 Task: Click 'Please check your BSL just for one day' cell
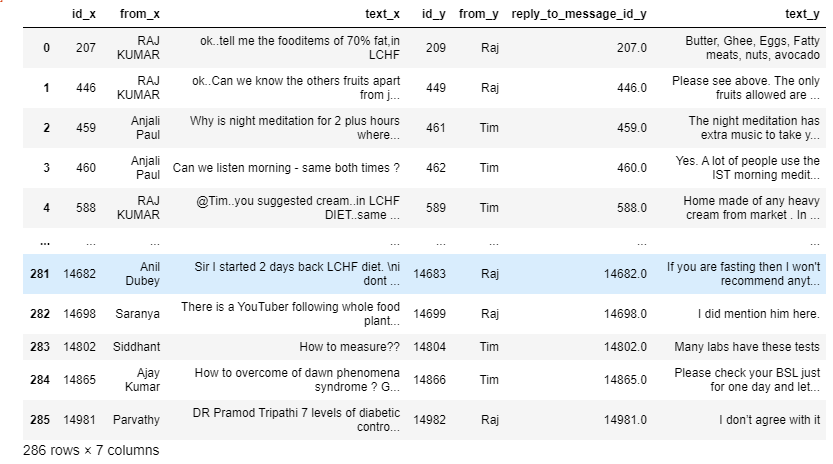(747, 379)
